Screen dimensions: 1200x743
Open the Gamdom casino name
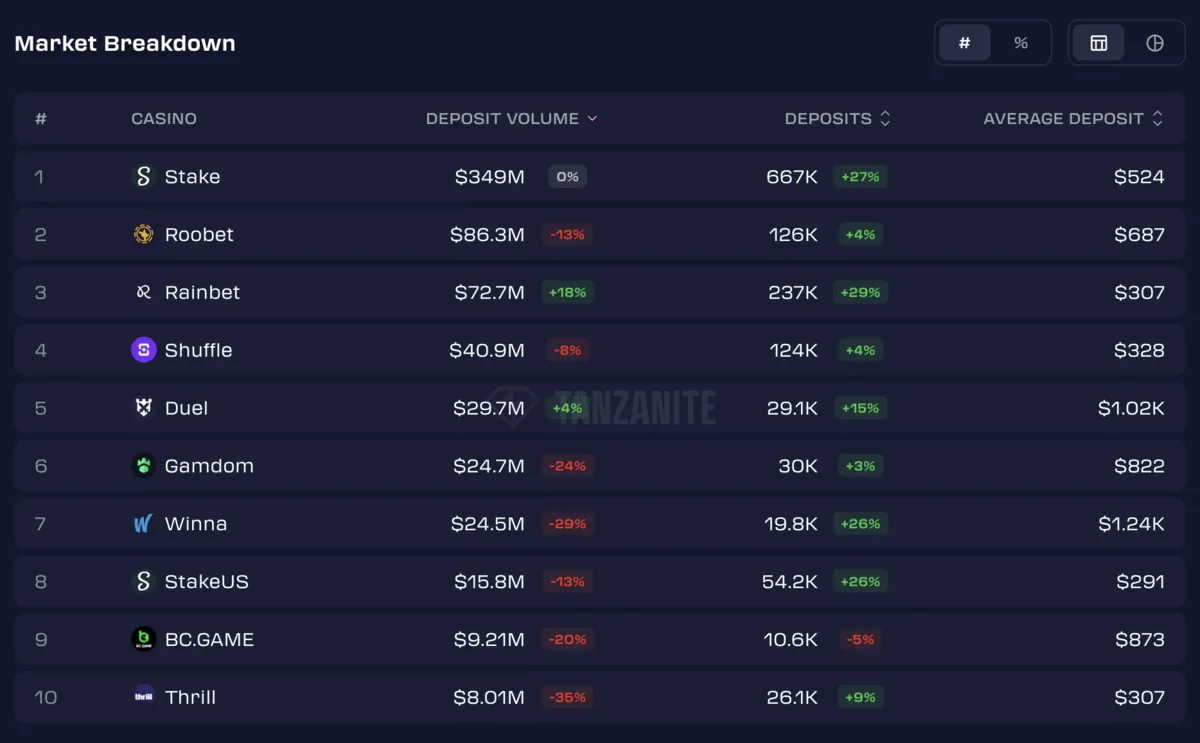click(209, 466)
